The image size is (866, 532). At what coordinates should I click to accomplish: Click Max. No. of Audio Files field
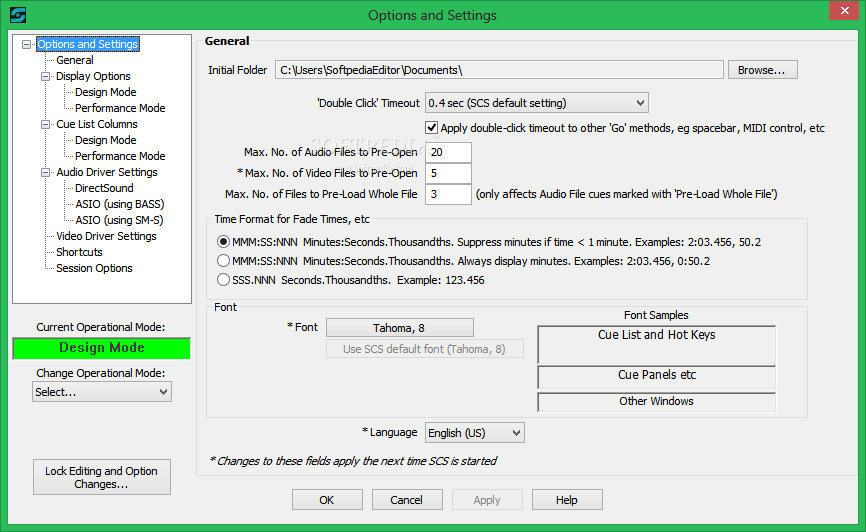click(x=448, y=152)
